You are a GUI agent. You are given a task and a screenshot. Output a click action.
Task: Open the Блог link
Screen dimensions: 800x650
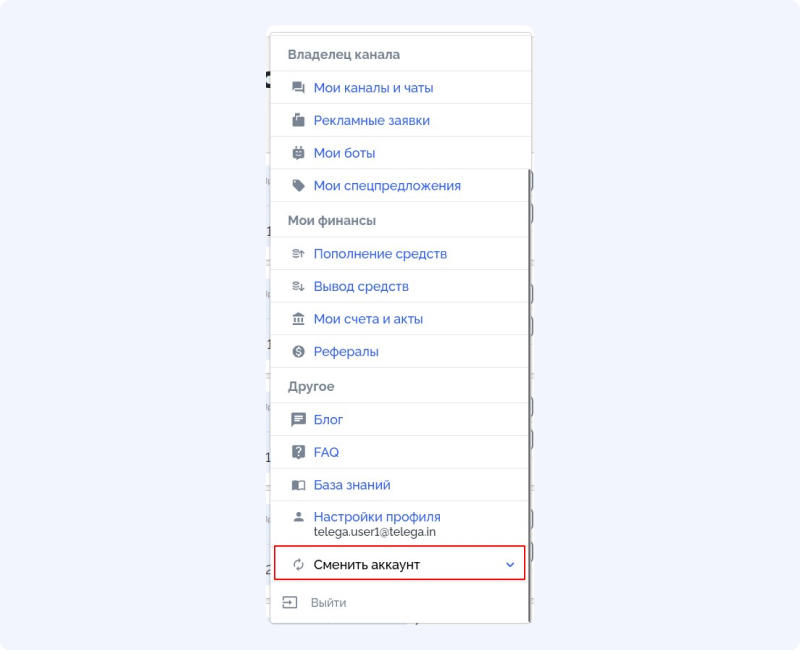[328, 419]
